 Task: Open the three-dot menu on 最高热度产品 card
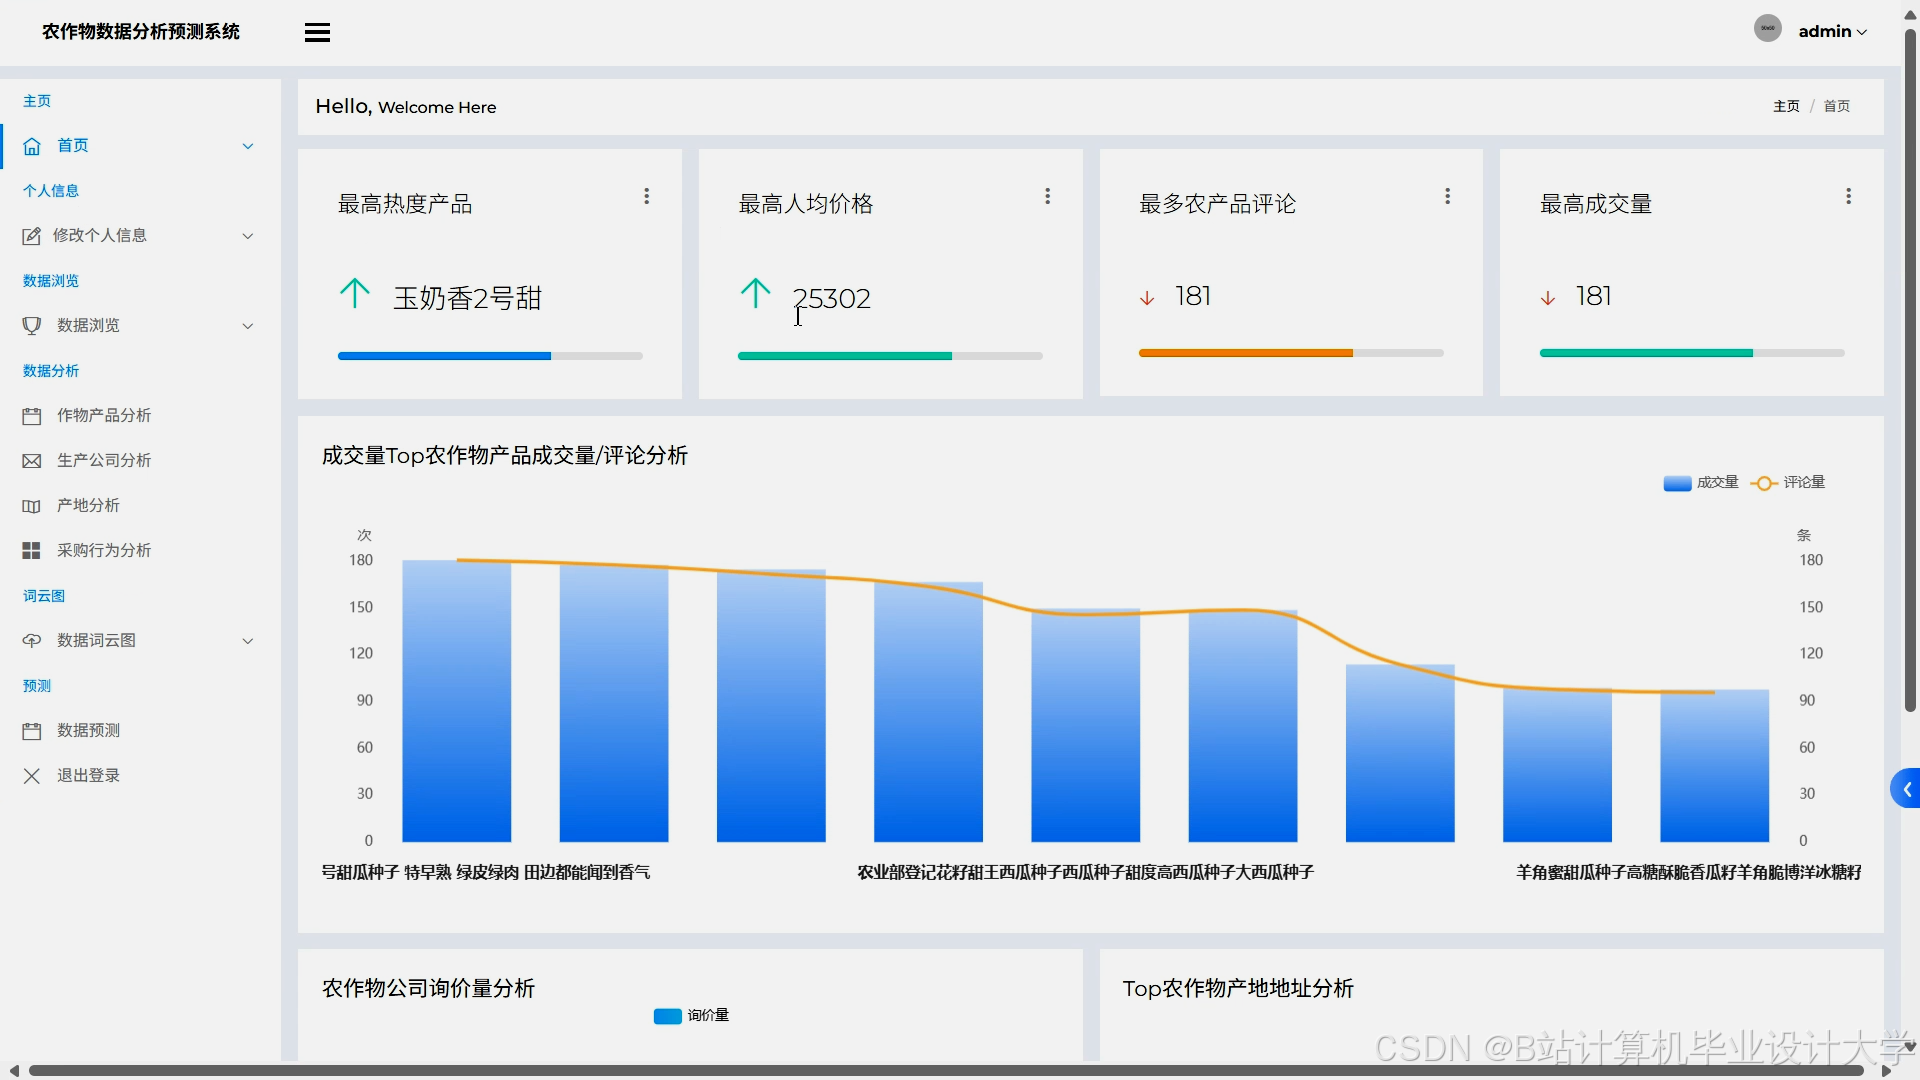point(646,196)
